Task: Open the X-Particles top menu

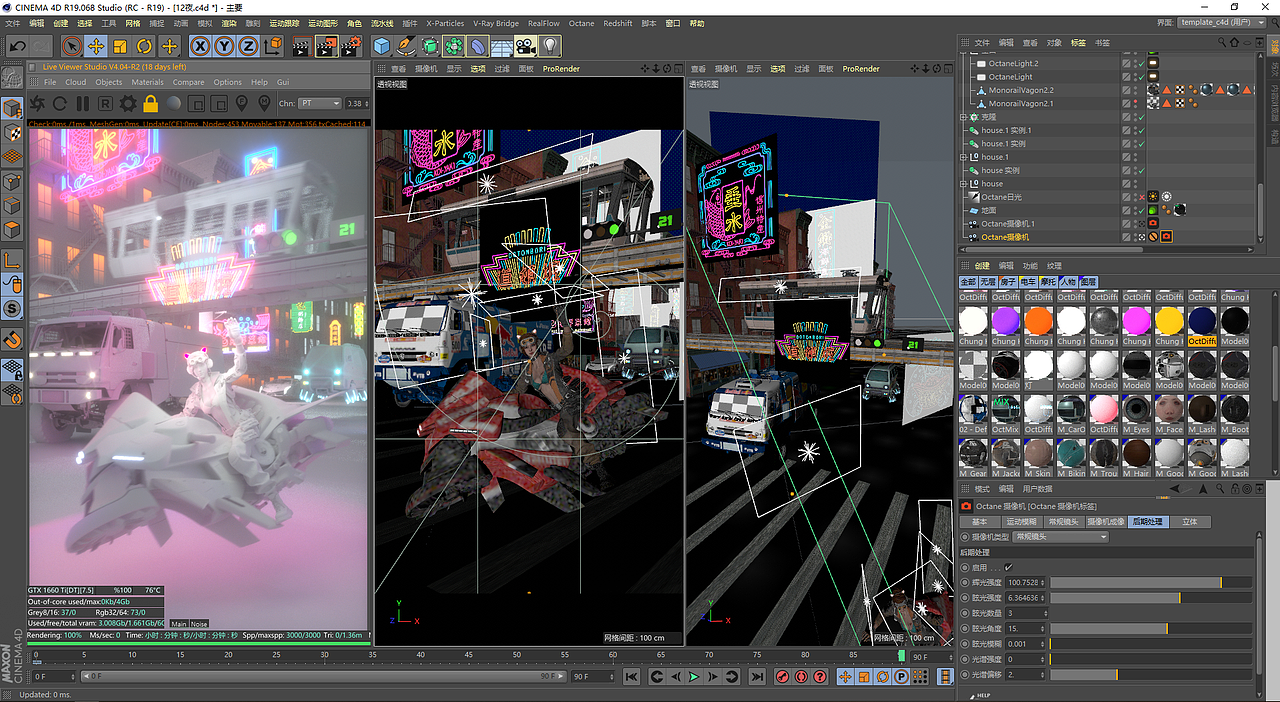Action: point(445,23)
